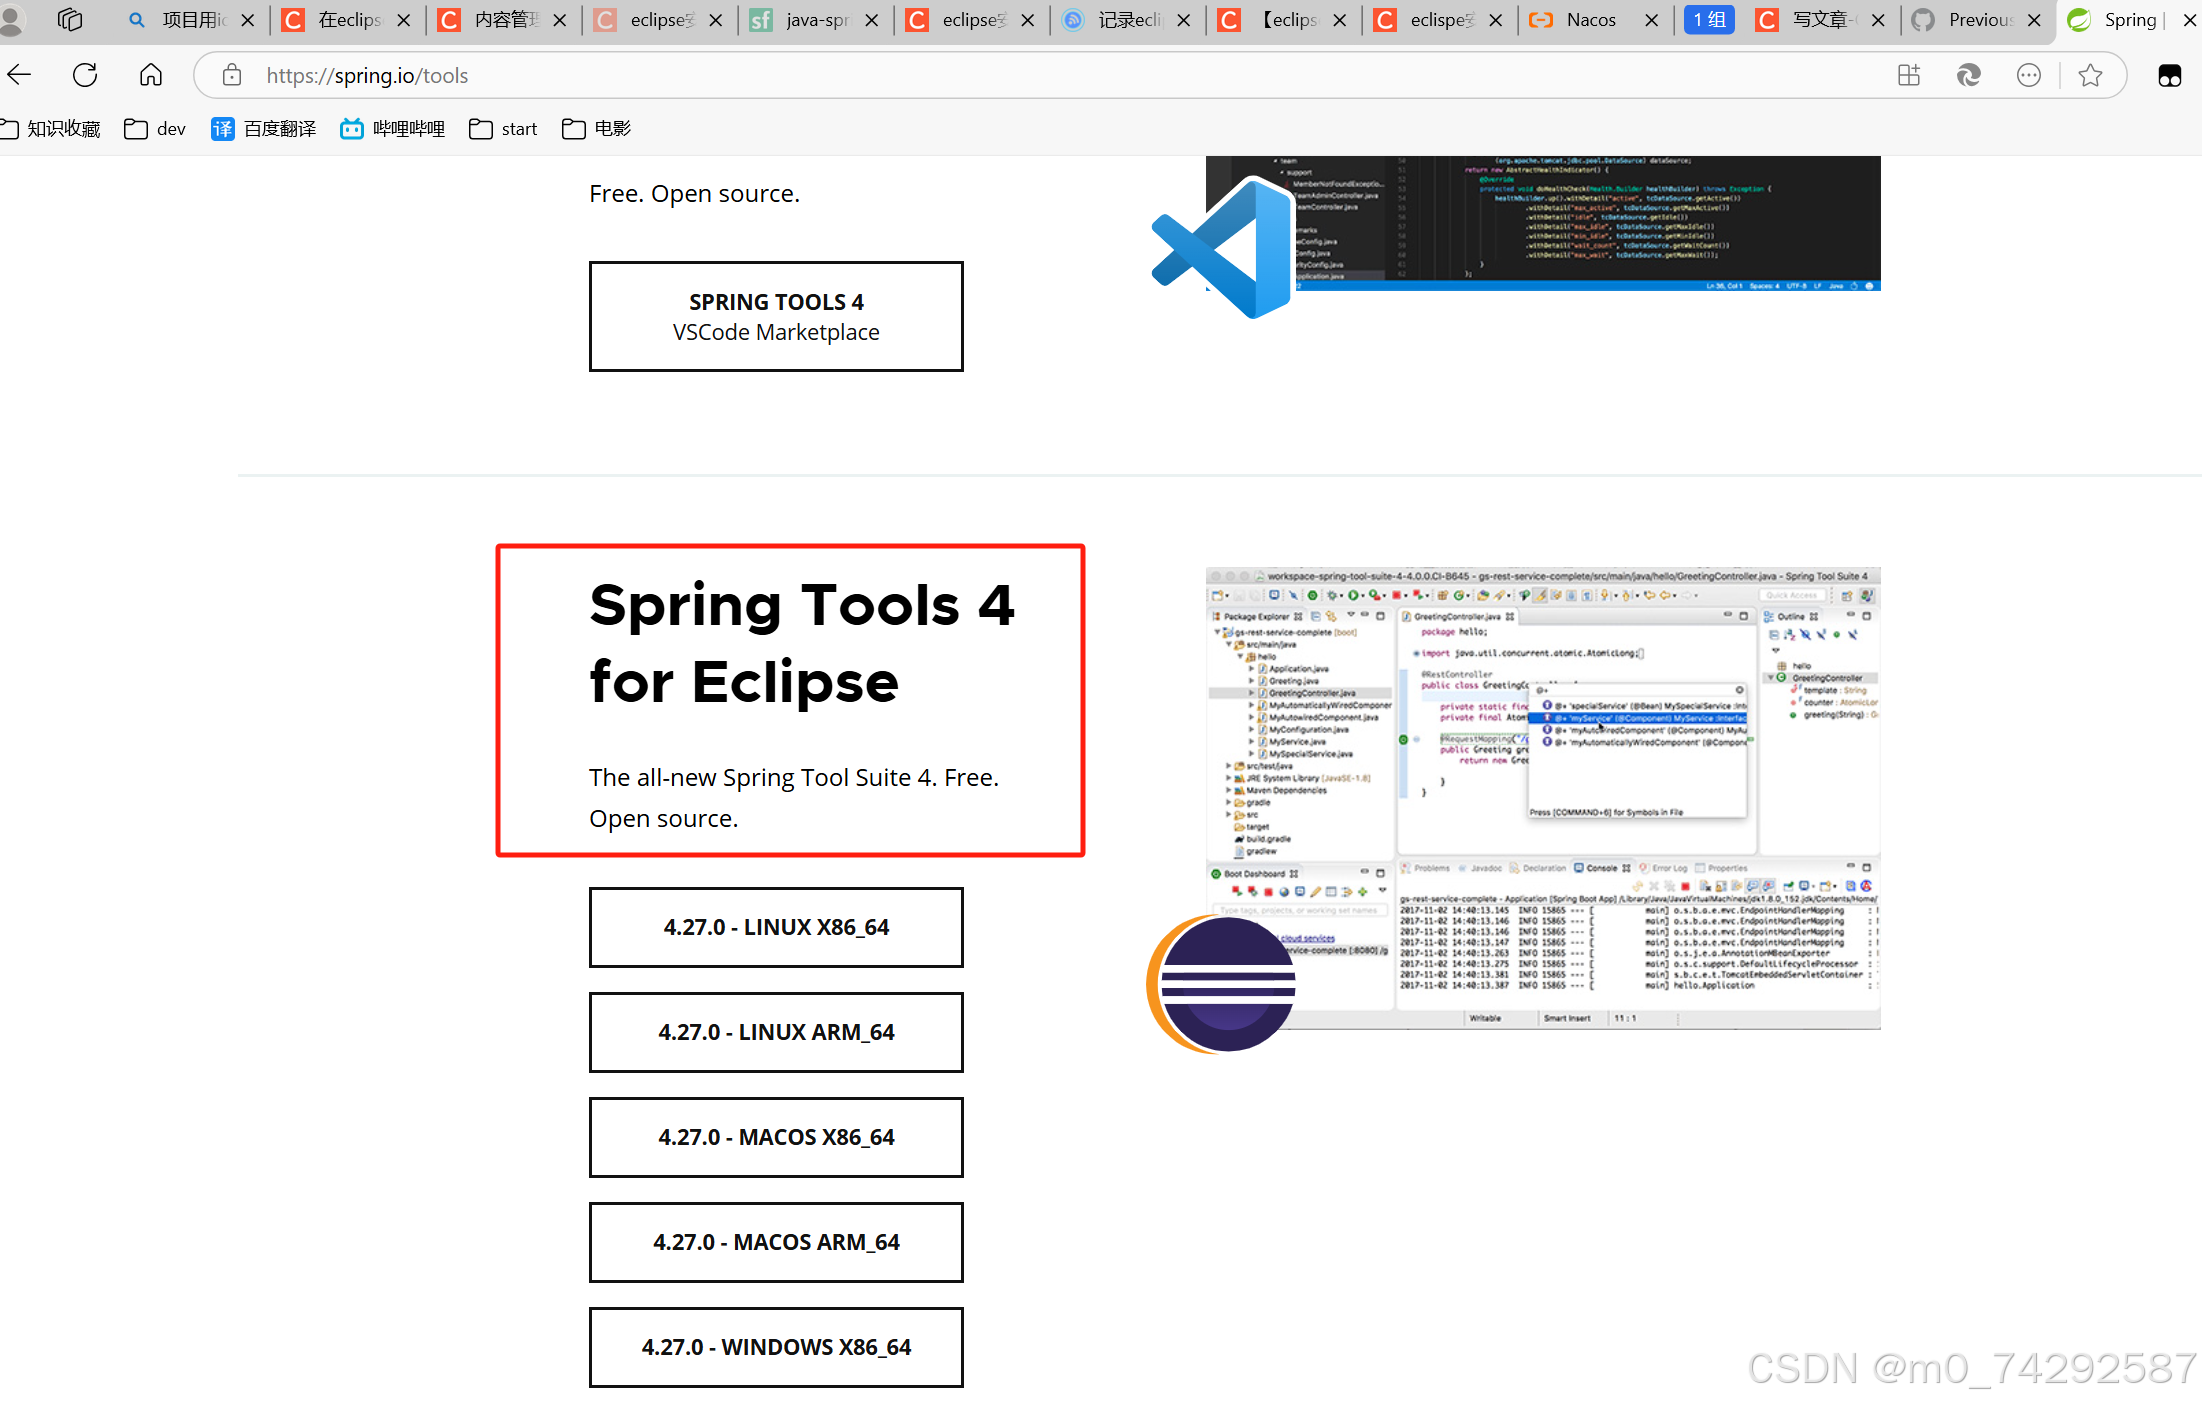Click the Eclipse logo image
Screen dimensions: 2202x1404
pyautogui.click(x=1222, y=984)
